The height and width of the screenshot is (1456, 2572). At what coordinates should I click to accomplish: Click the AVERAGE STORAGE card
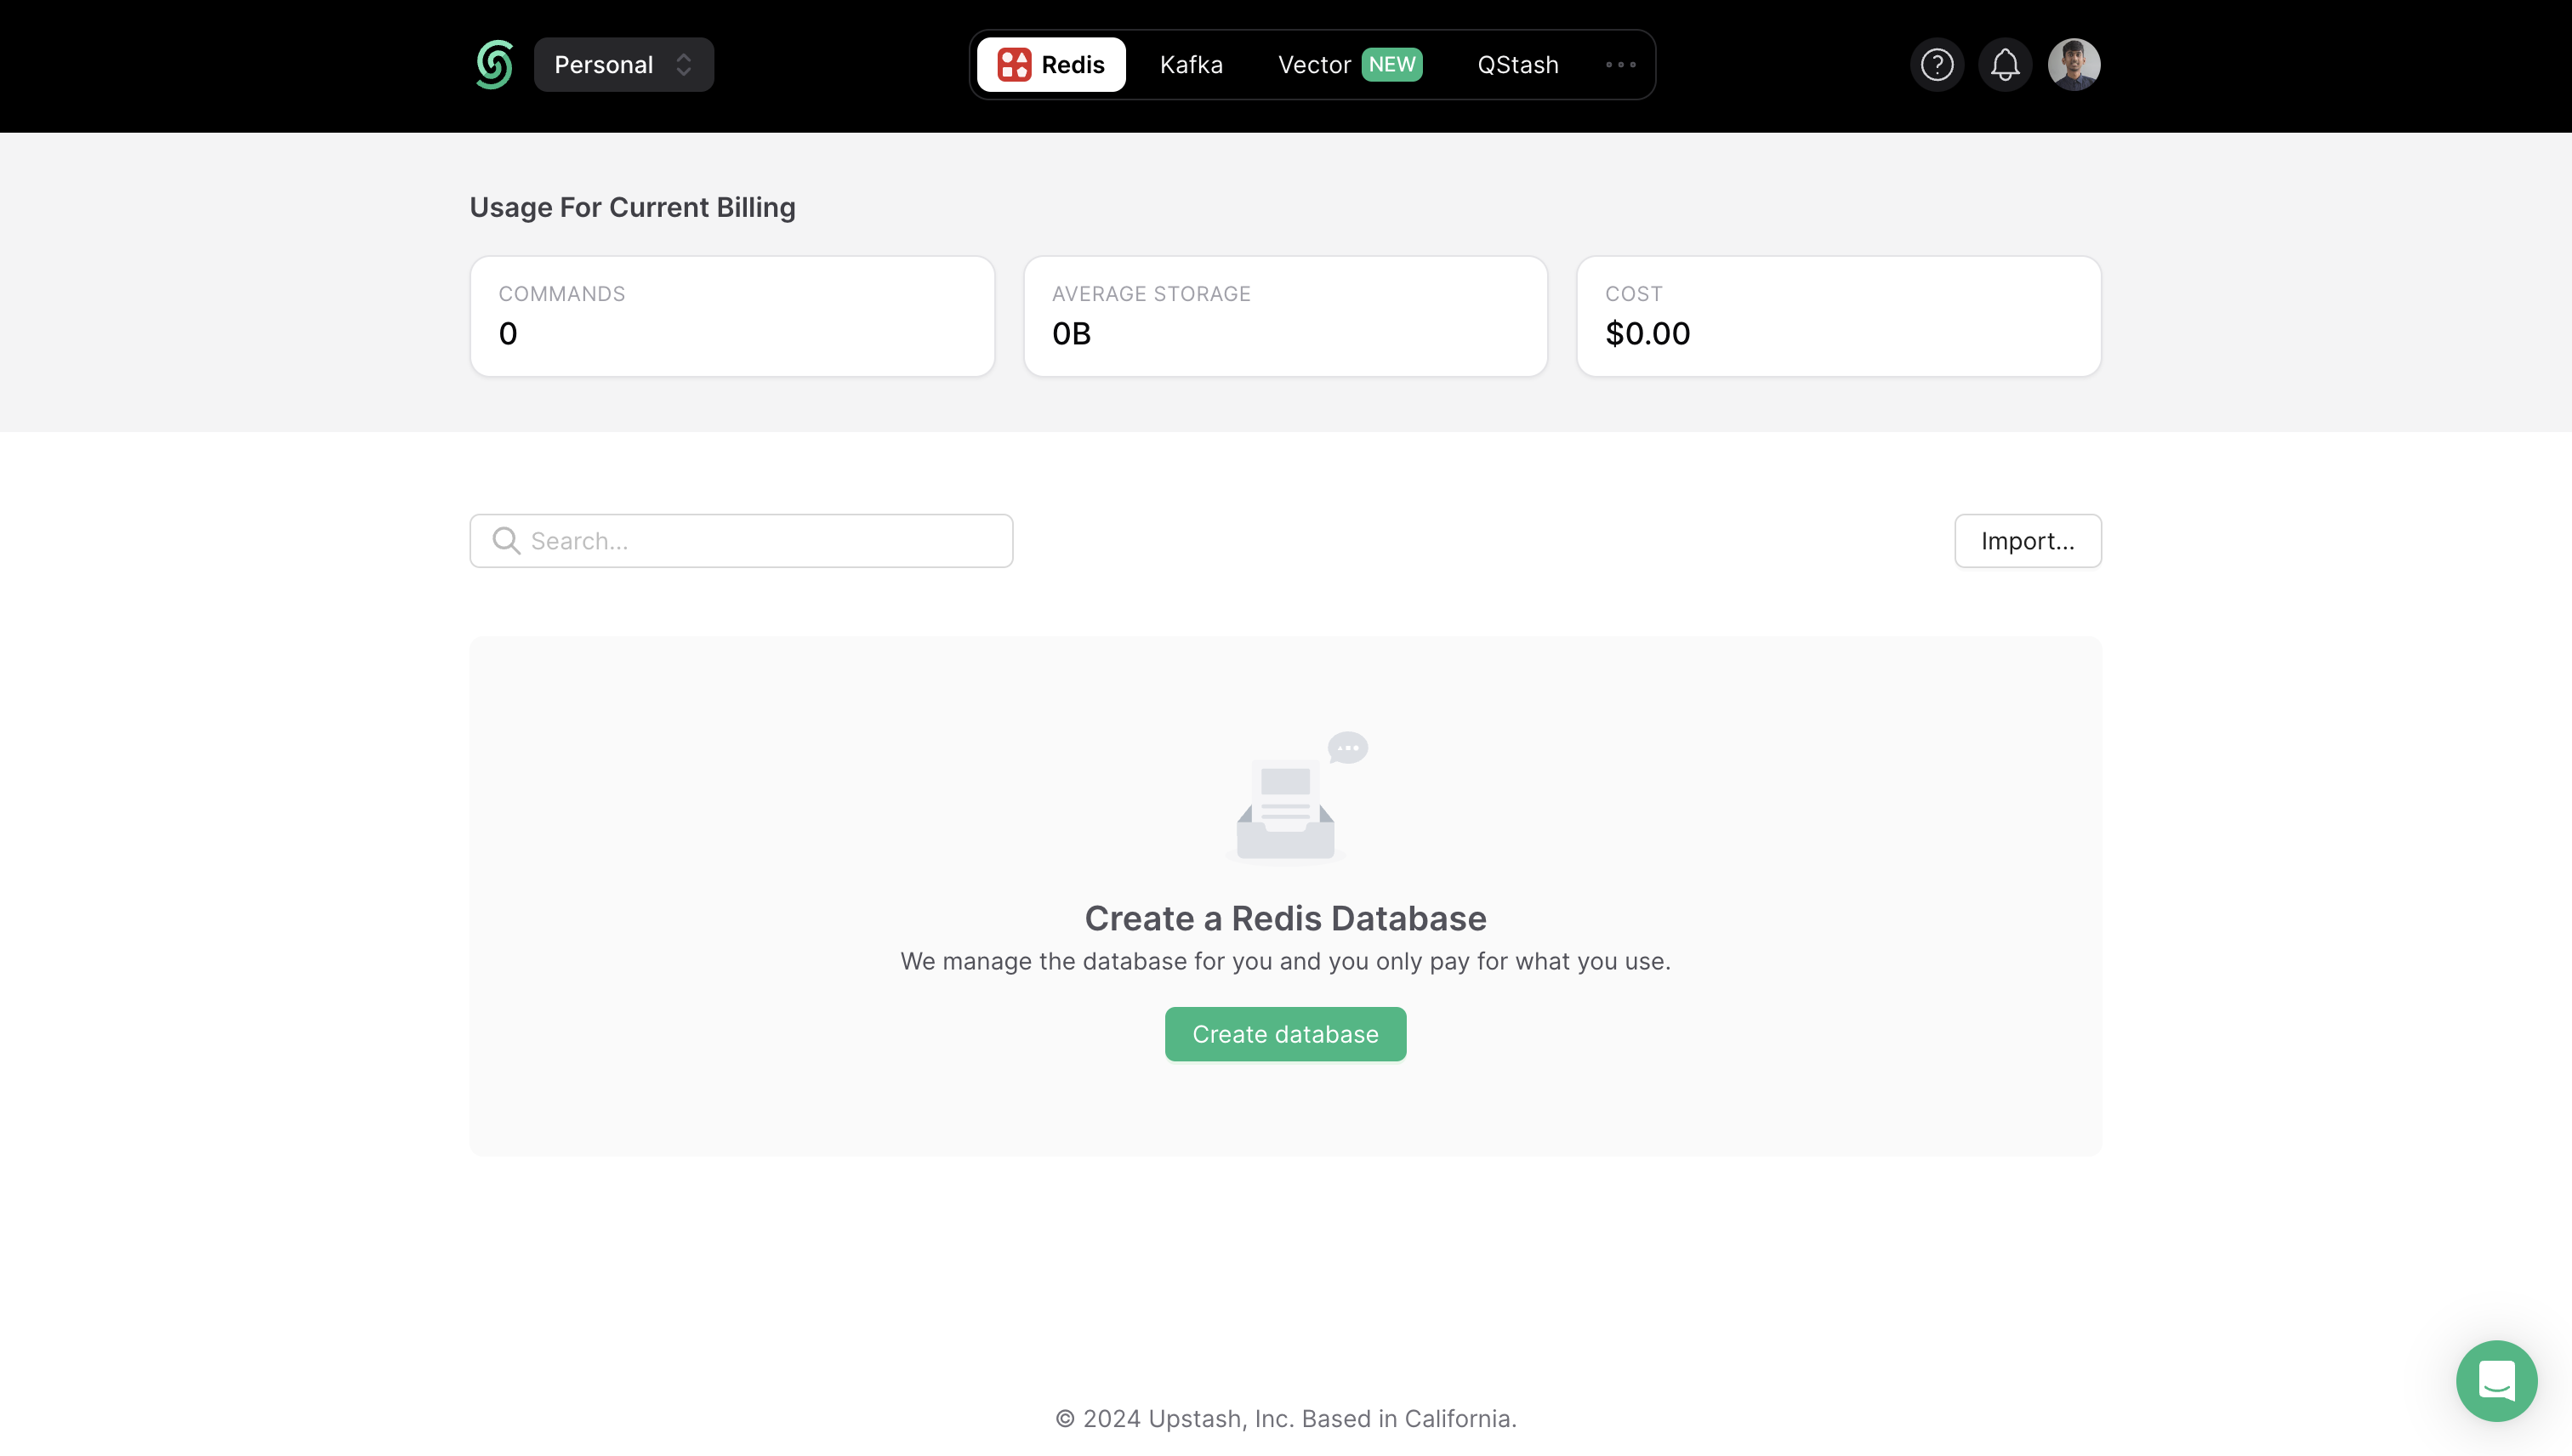(1286, 316)
